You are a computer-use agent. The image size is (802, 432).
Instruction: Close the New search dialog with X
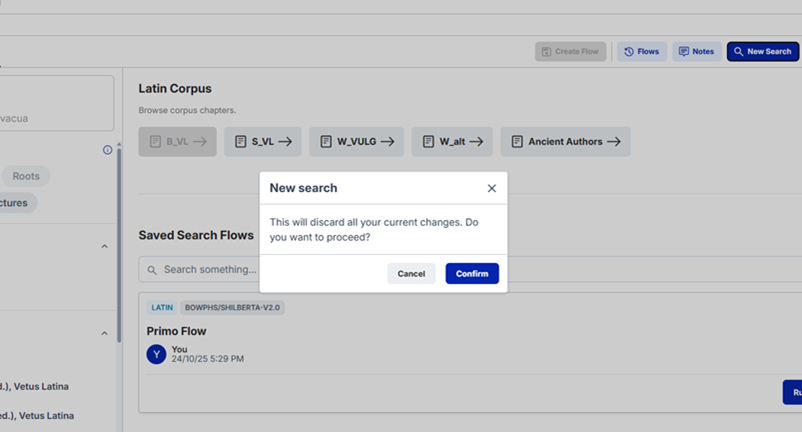coord(491,188)
